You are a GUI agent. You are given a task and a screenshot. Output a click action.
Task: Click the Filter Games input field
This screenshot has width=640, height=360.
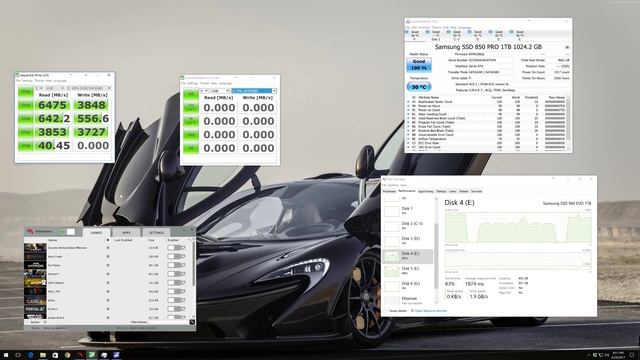(168, 322)
